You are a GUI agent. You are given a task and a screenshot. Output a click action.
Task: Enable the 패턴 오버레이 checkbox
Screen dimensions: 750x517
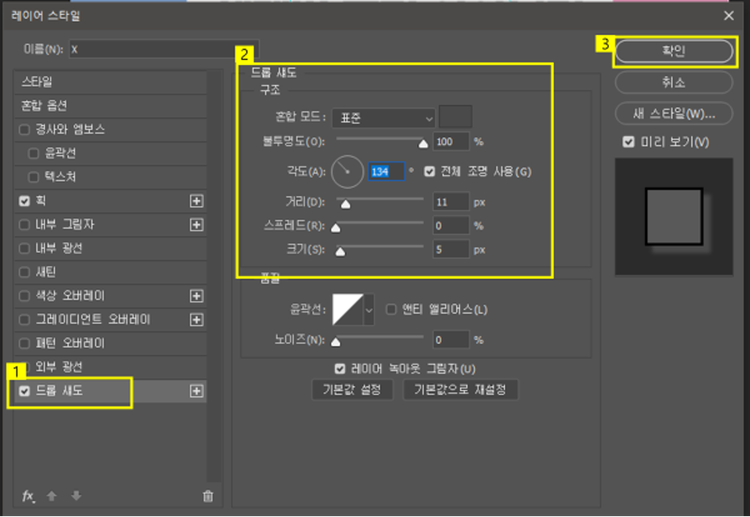(24, 343)
